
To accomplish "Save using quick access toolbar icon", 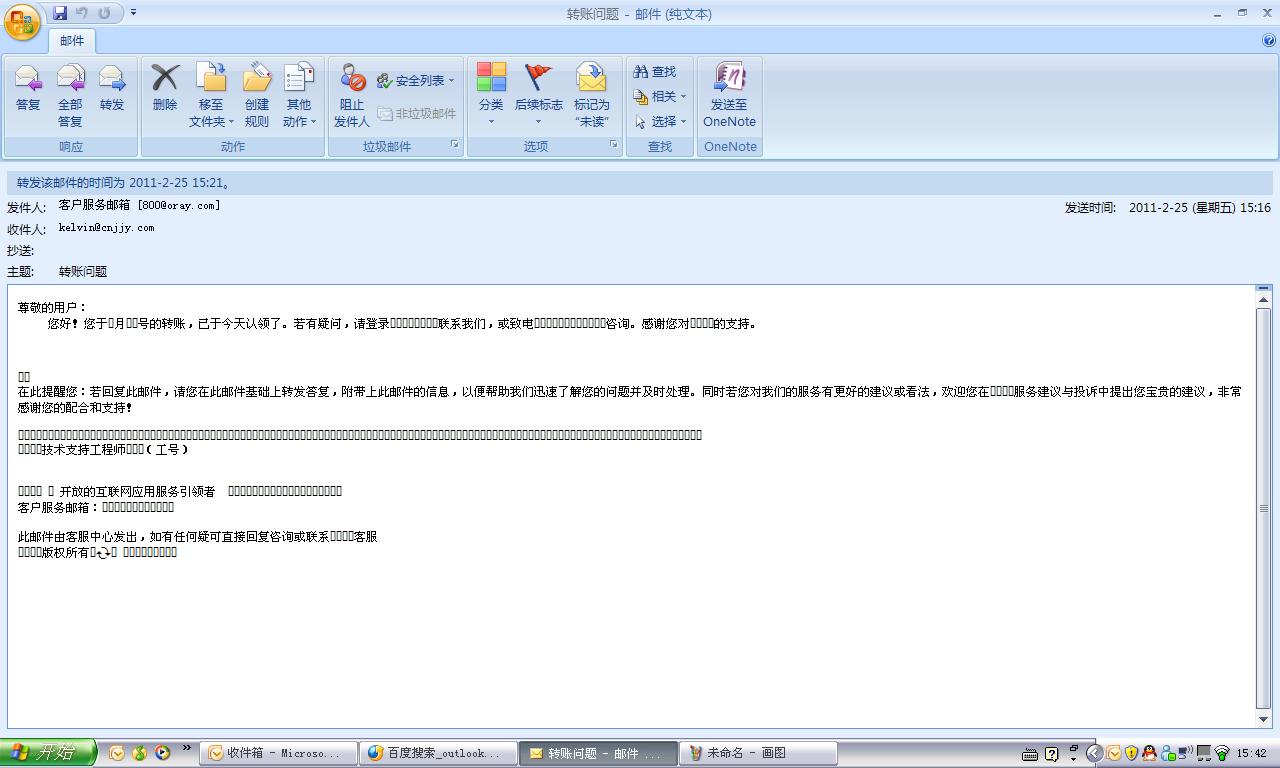I will click(x=60, y=13).
